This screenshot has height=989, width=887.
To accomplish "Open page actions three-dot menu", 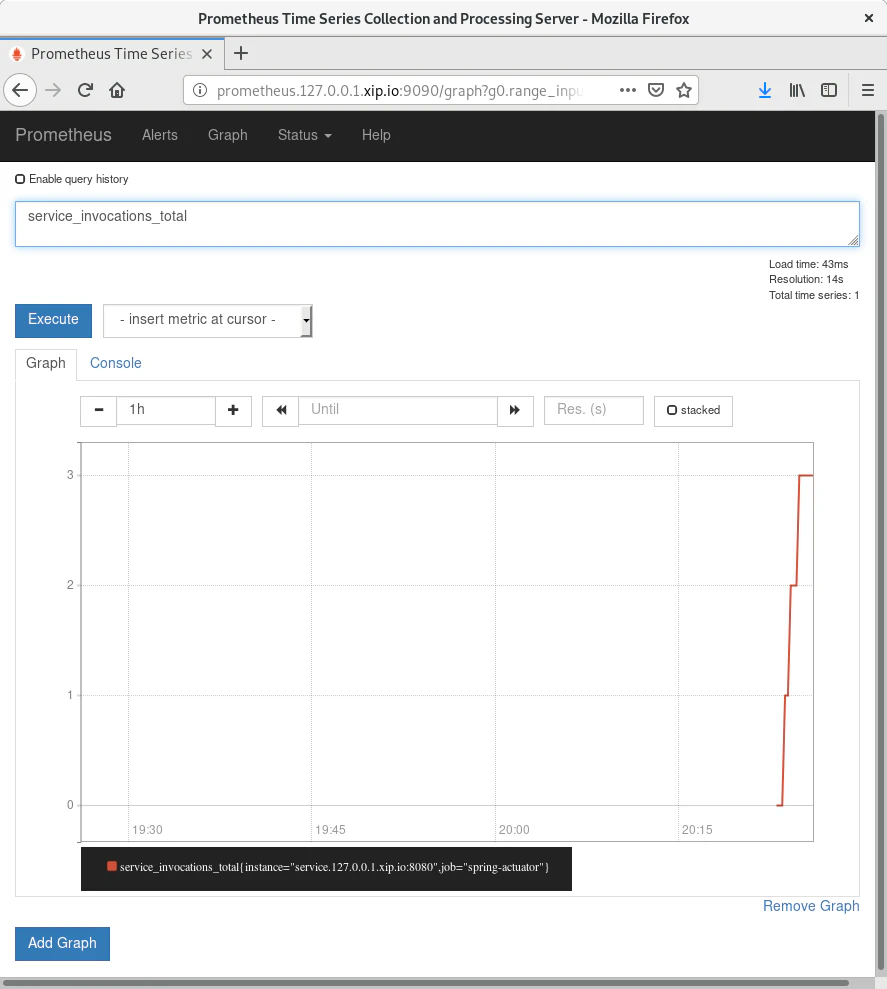I will [x=628, y=90].
